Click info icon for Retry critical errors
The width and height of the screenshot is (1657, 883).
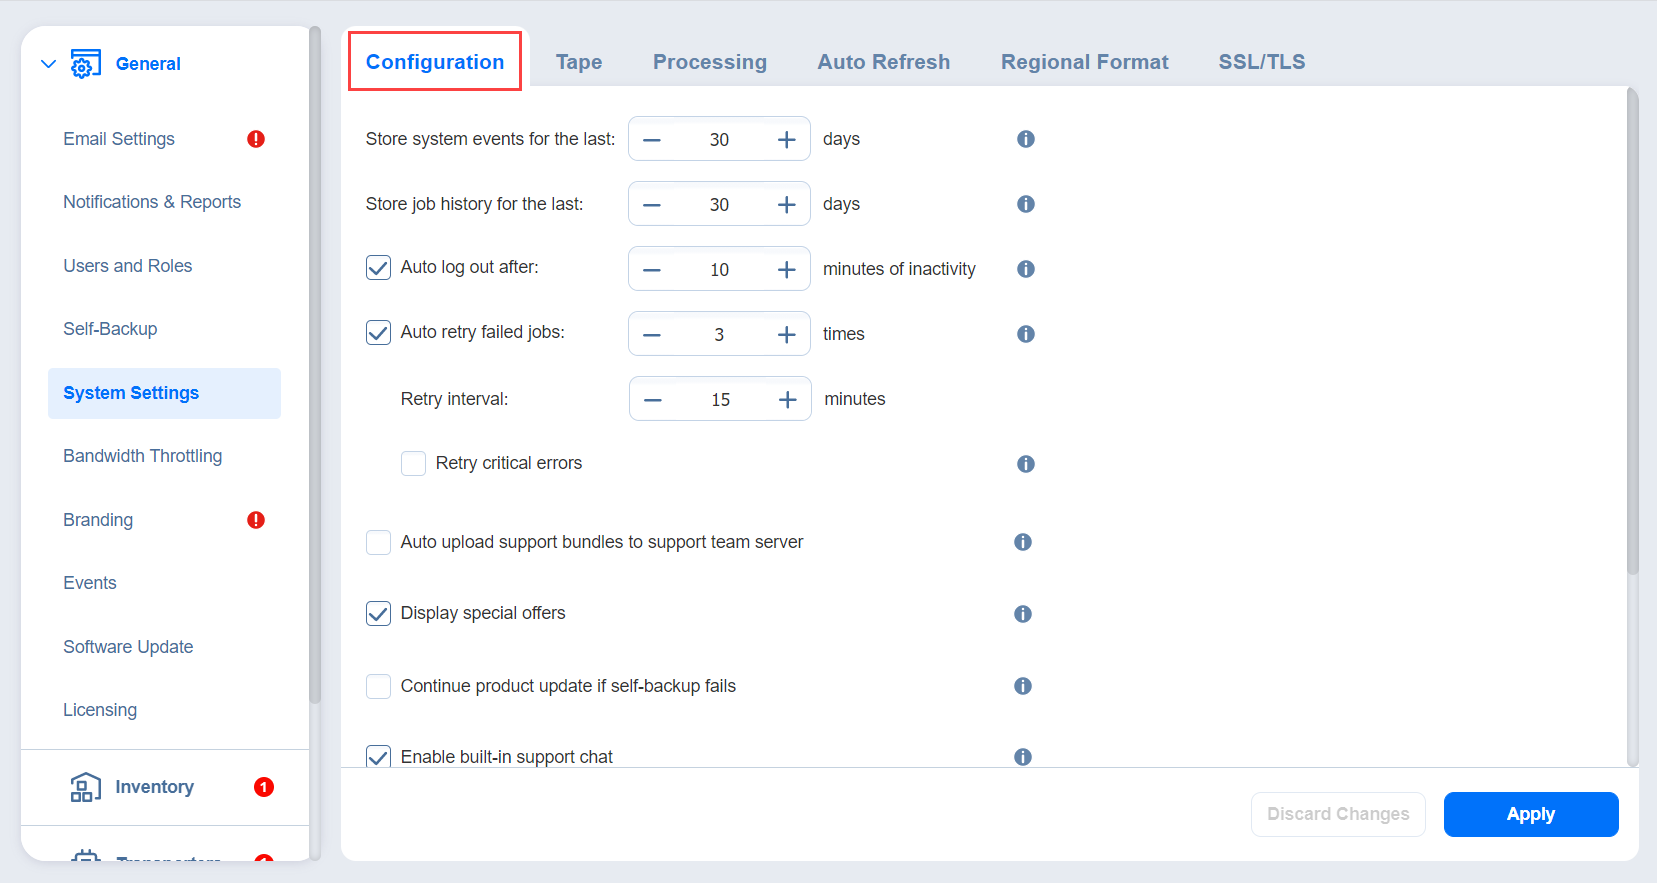pyautogui.click(x=1025, y=464)
